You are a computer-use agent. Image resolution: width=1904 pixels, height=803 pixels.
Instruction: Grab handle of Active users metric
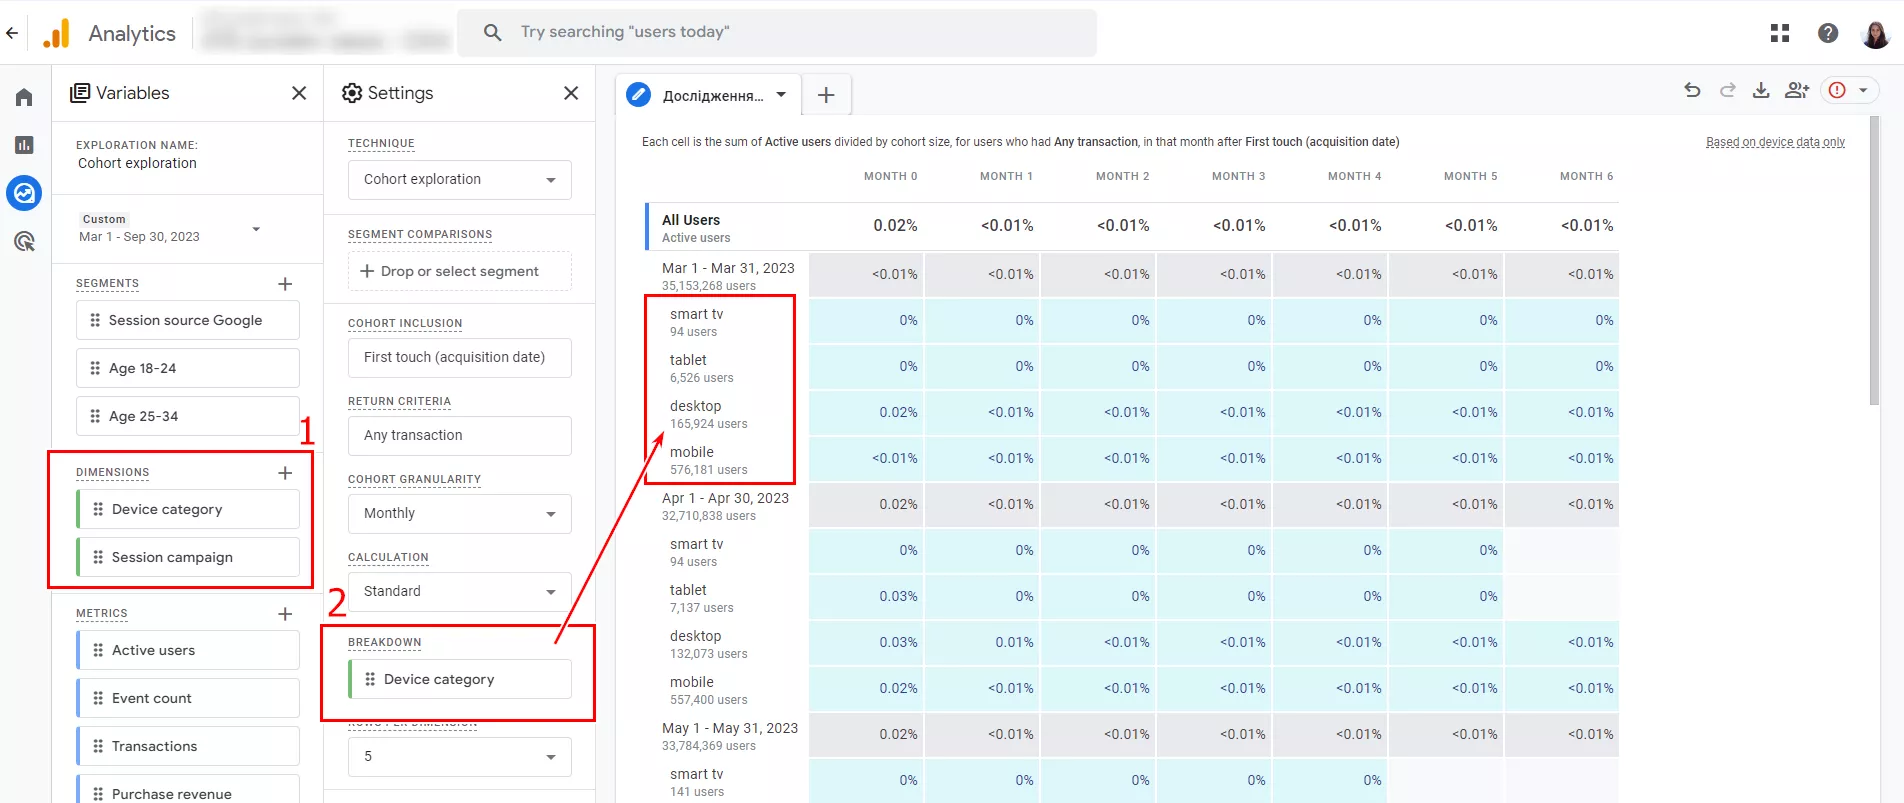(x=98, y=650)
